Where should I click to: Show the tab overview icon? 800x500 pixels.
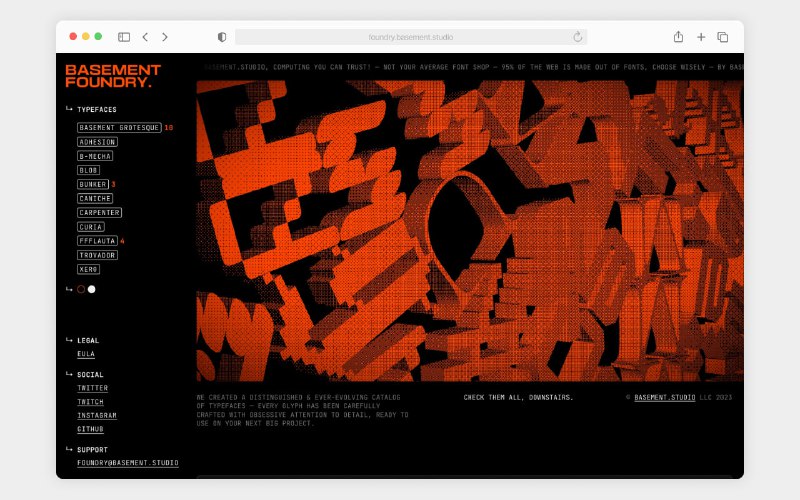(722, 37)
